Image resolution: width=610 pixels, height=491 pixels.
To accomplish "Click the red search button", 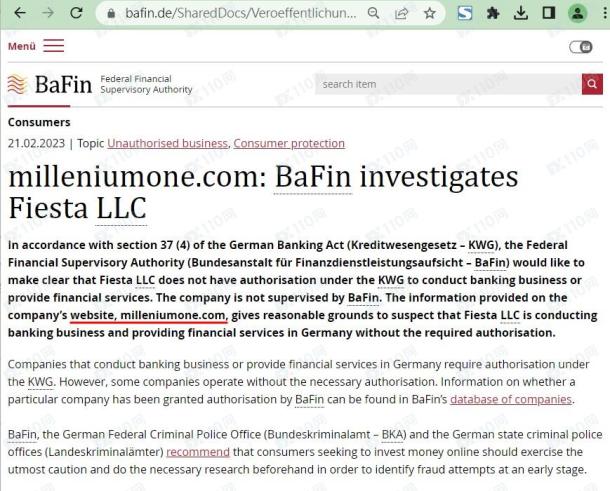I will 592,84.
